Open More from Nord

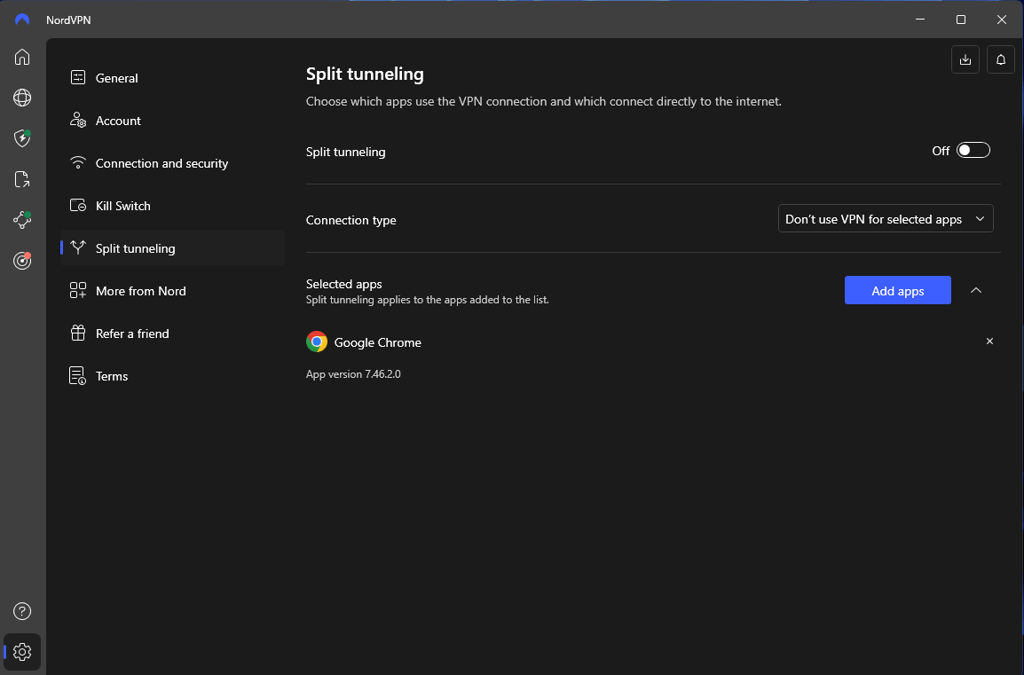(172, 290)
